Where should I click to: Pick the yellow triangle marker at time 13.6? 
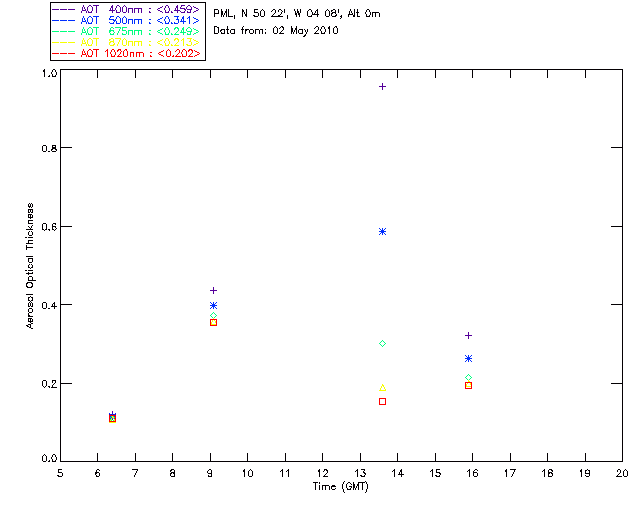[x=382, y=387]
